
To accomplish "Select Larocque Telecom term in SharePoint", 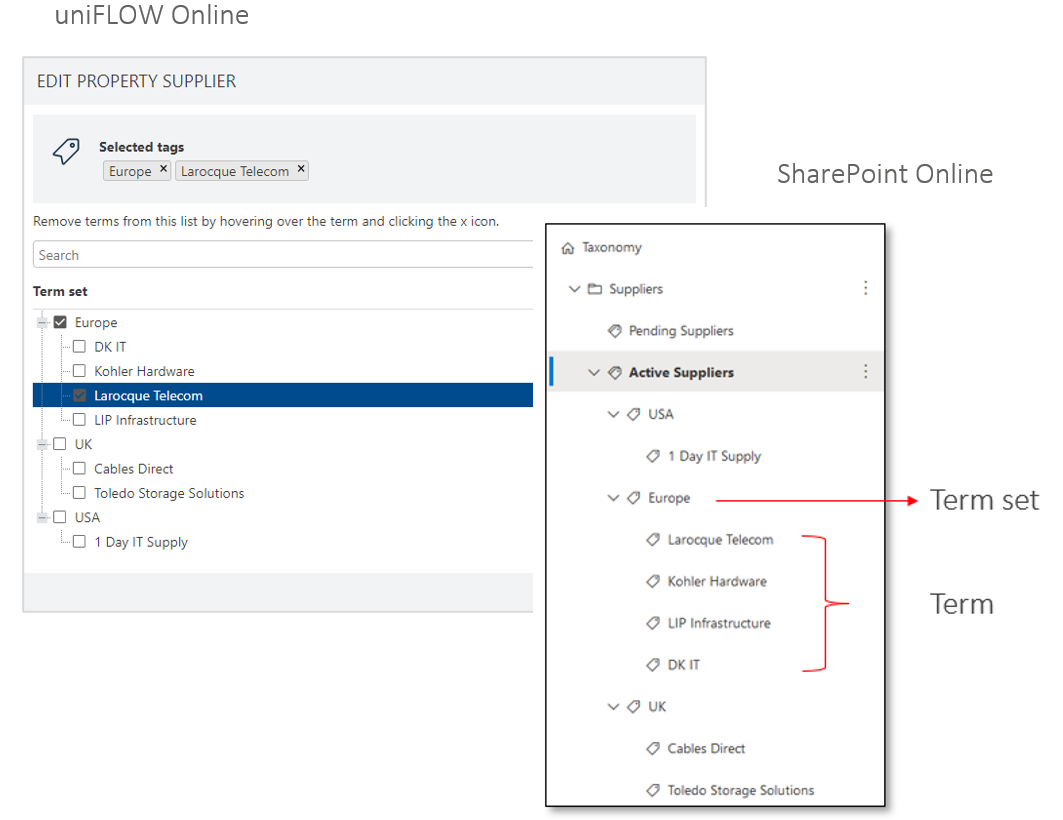I will pos(720,539).
